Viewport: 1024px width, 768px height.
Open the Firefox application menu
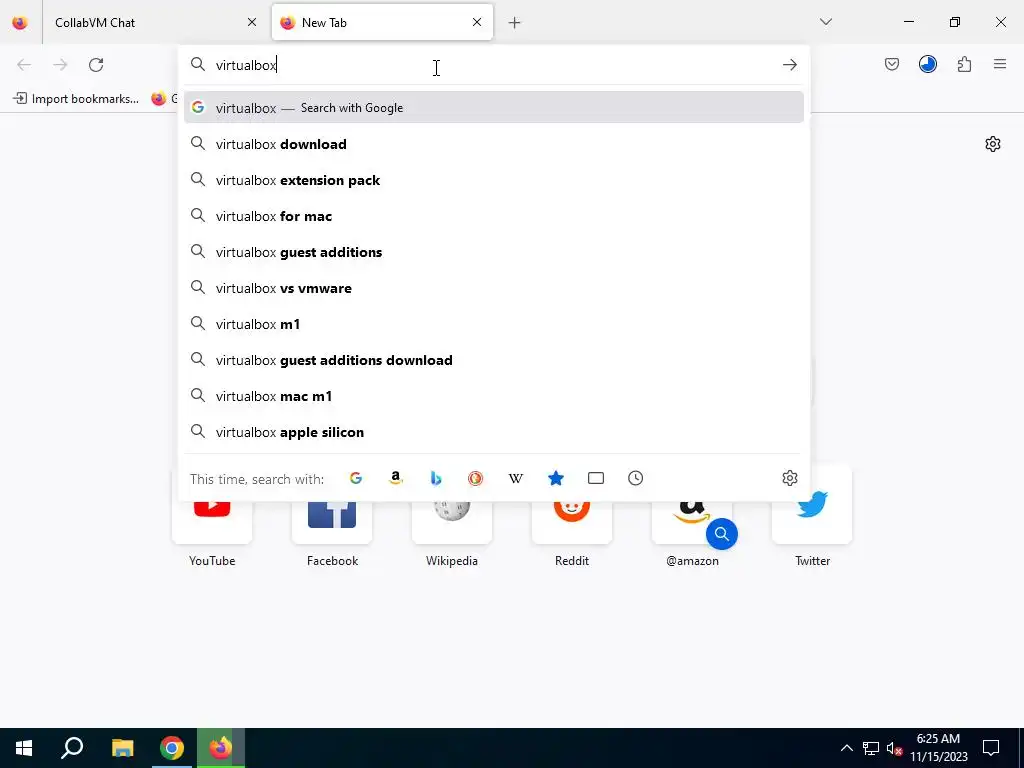point(1000,64)
